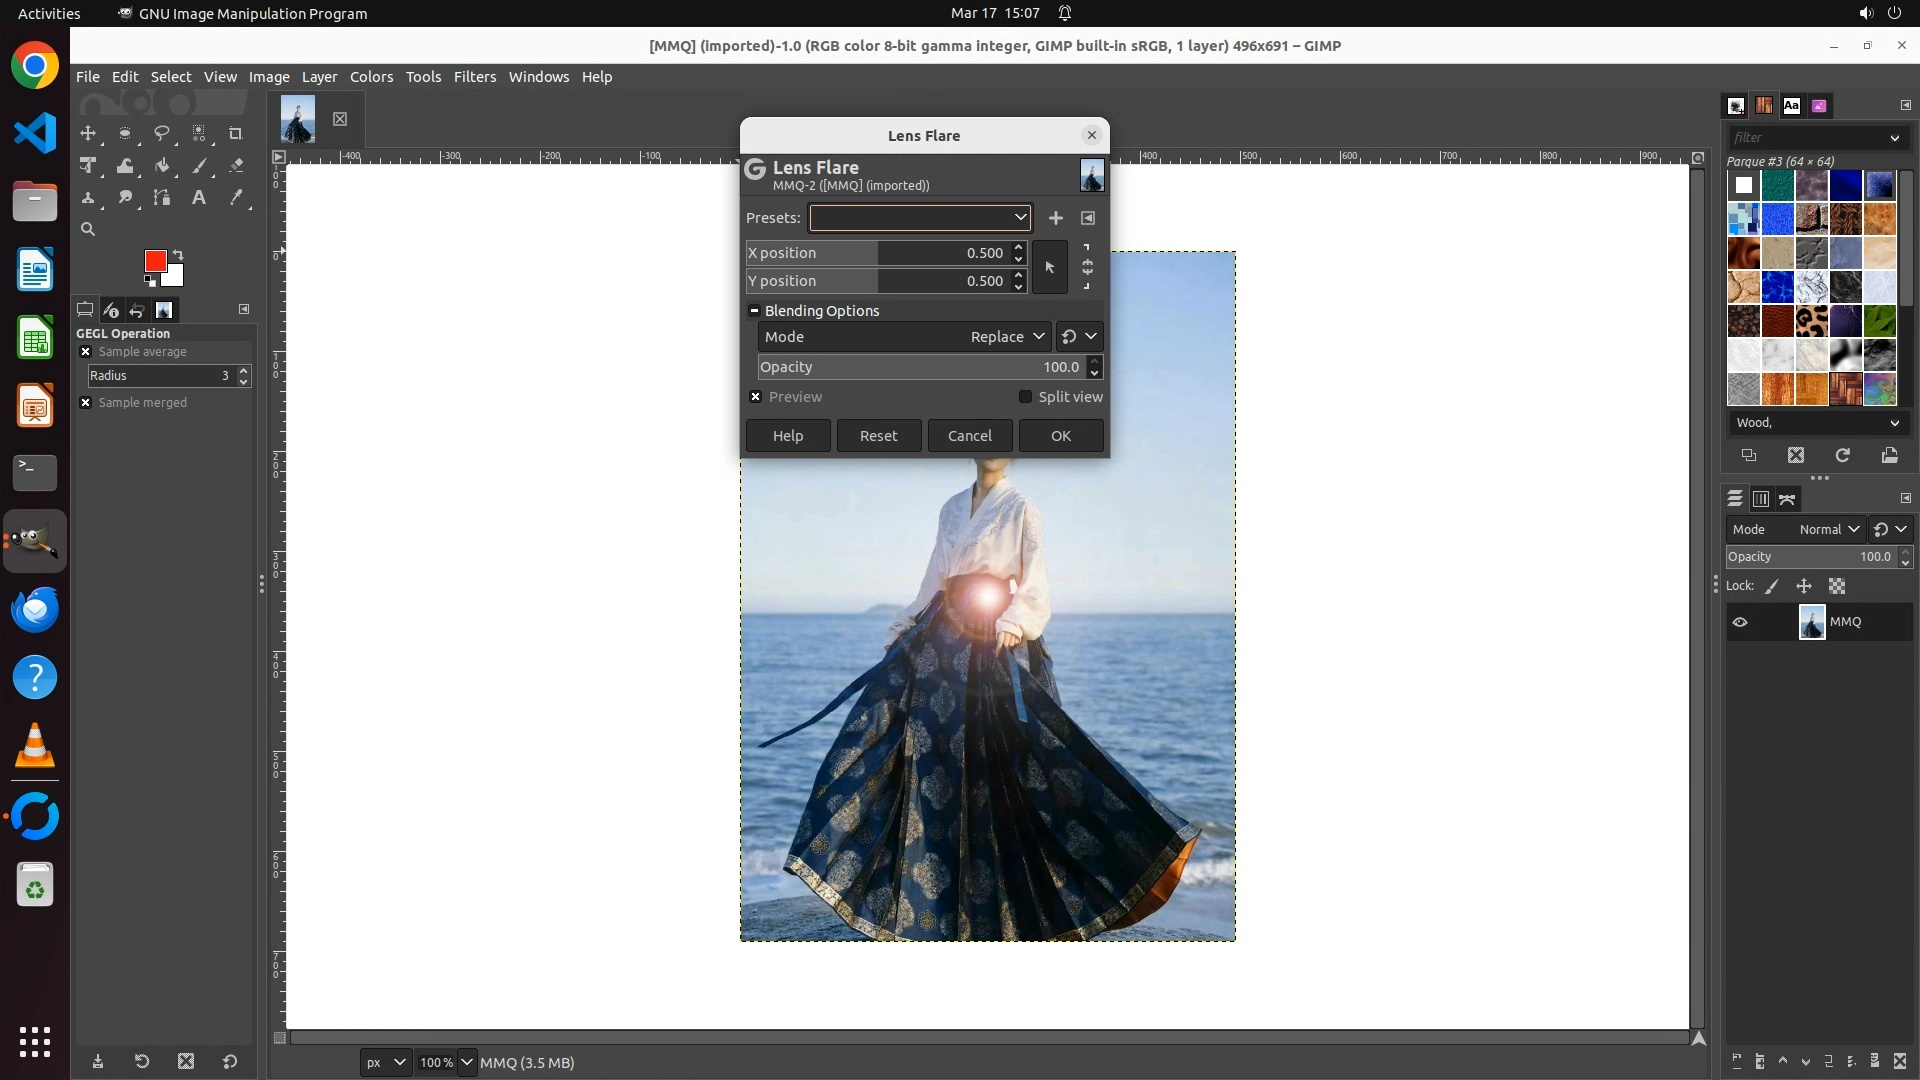Open the Filters menu

tap(474, 77)
